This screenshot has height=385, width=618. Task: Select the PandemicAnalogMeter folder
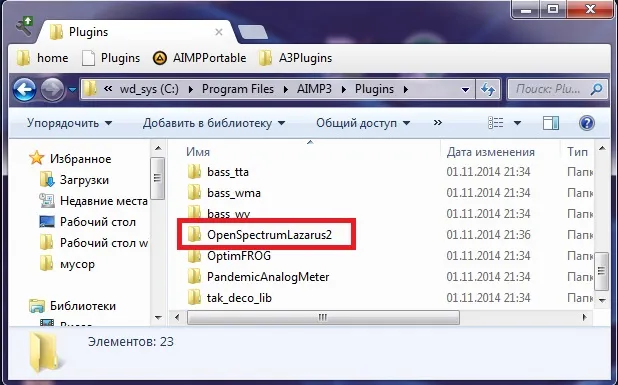pos(268,277)
